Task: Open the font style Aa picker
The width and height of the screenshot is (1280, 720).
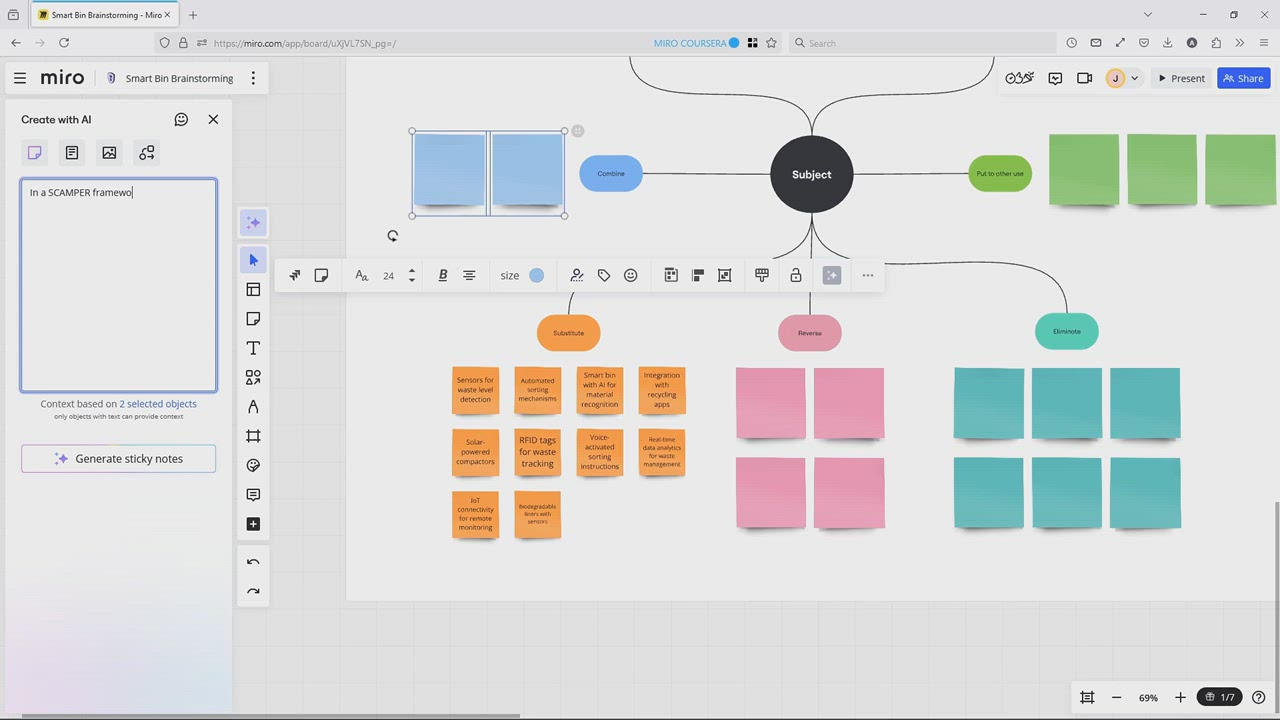Action: point(361,275)
